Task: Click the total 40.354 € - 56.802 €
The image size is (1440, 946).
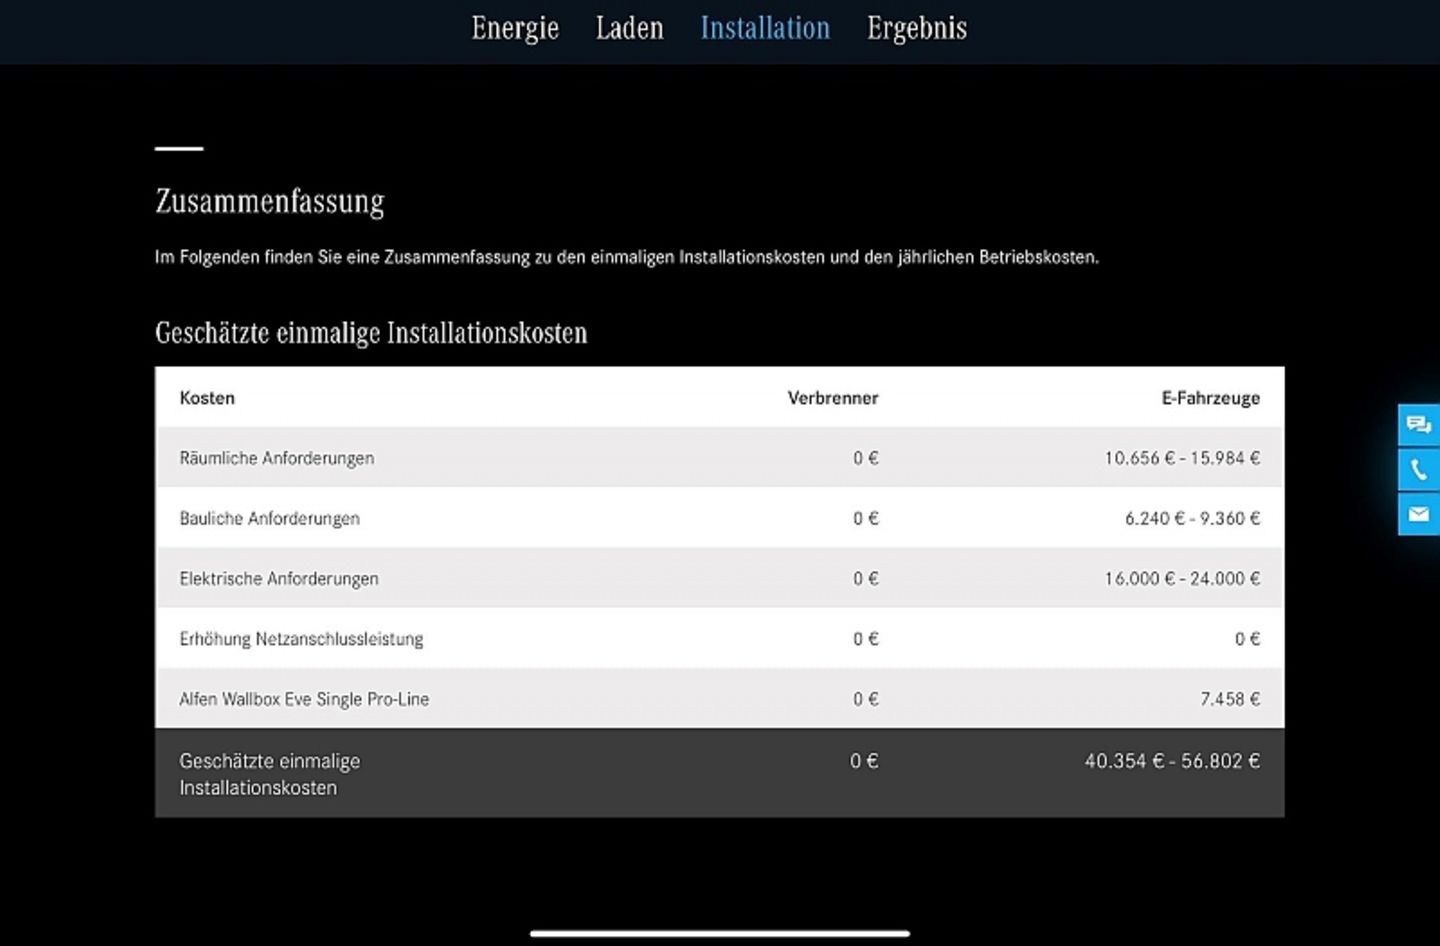Action: tap(1172, 761)
